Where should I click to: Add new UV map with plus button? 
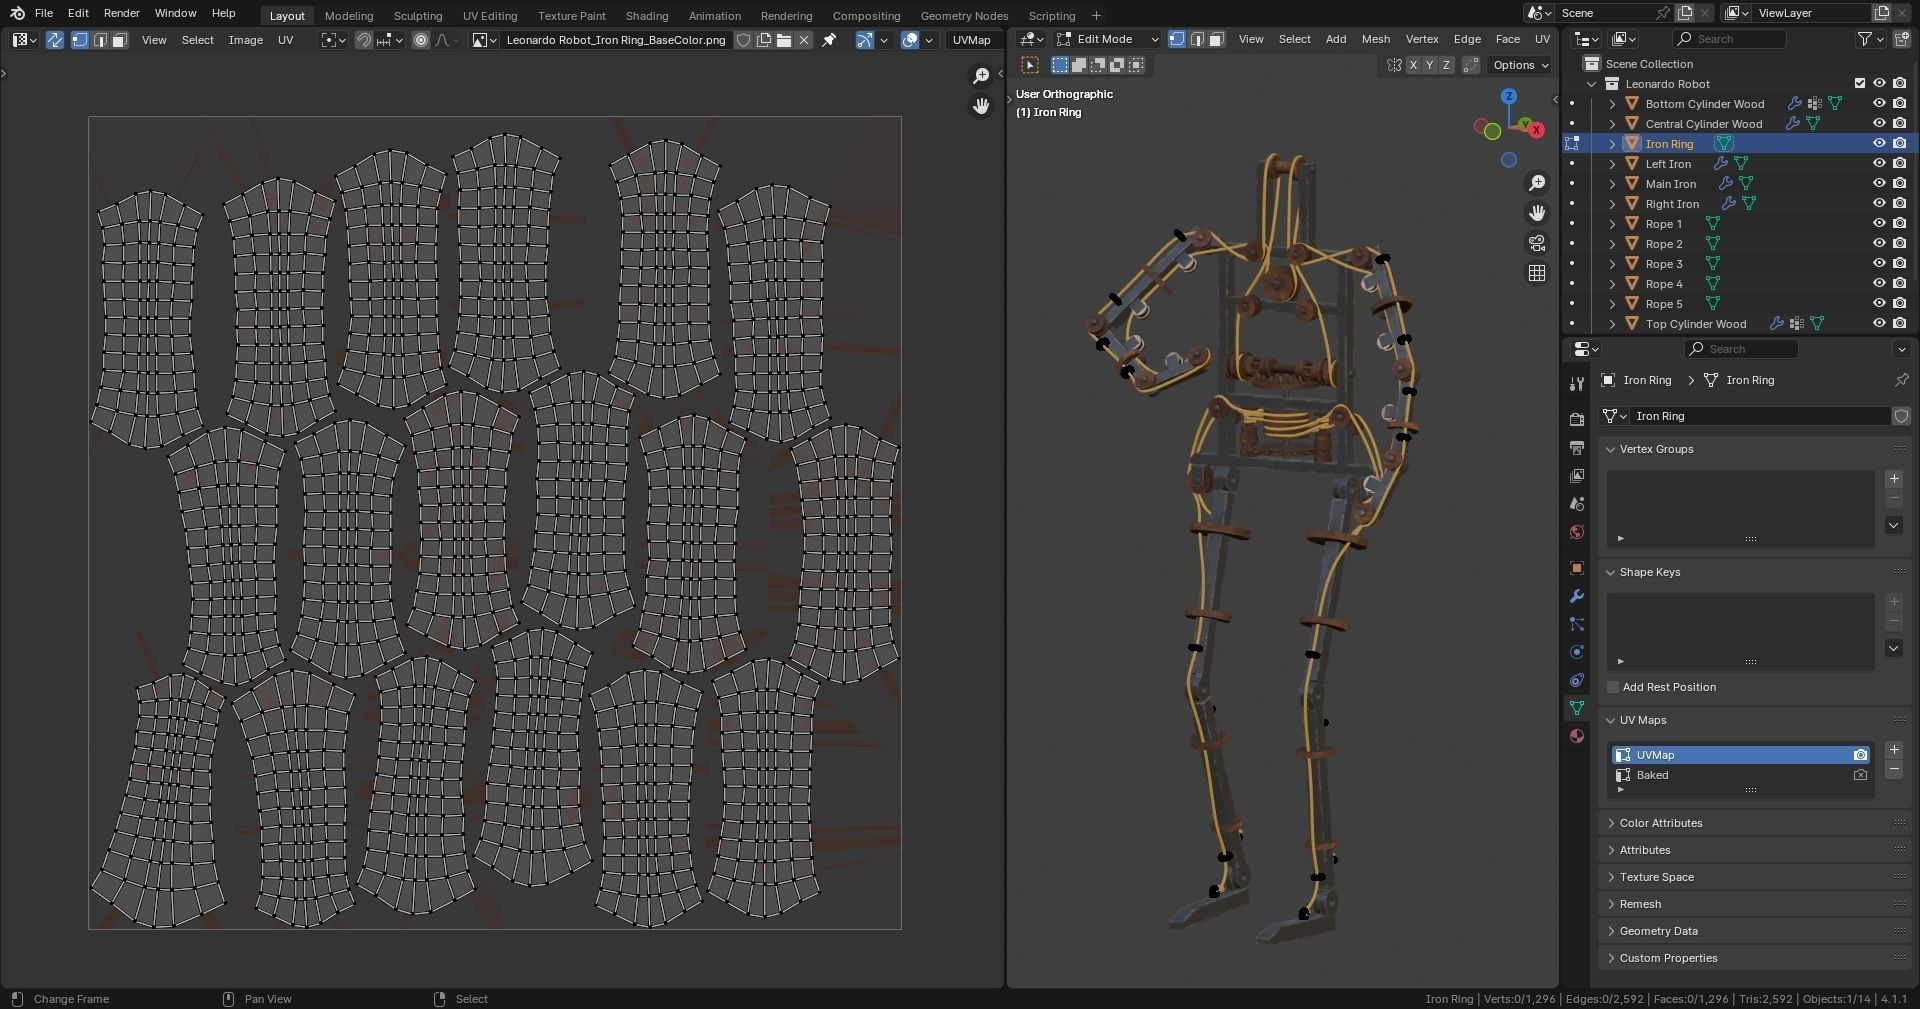coord(1893,750)
